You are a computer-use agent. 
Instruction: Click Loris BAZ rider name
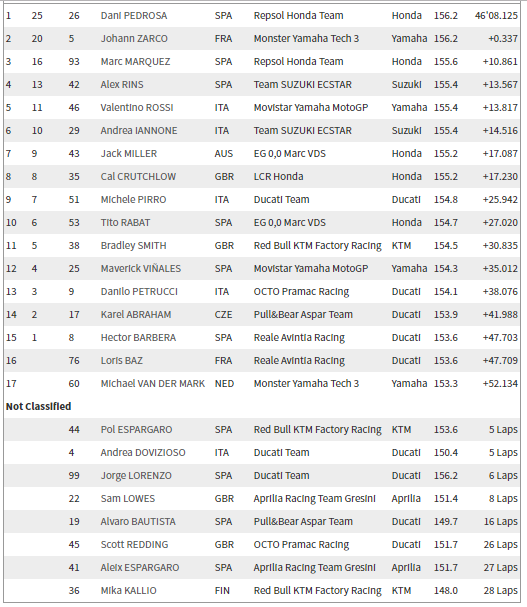[x=122, y=361]
